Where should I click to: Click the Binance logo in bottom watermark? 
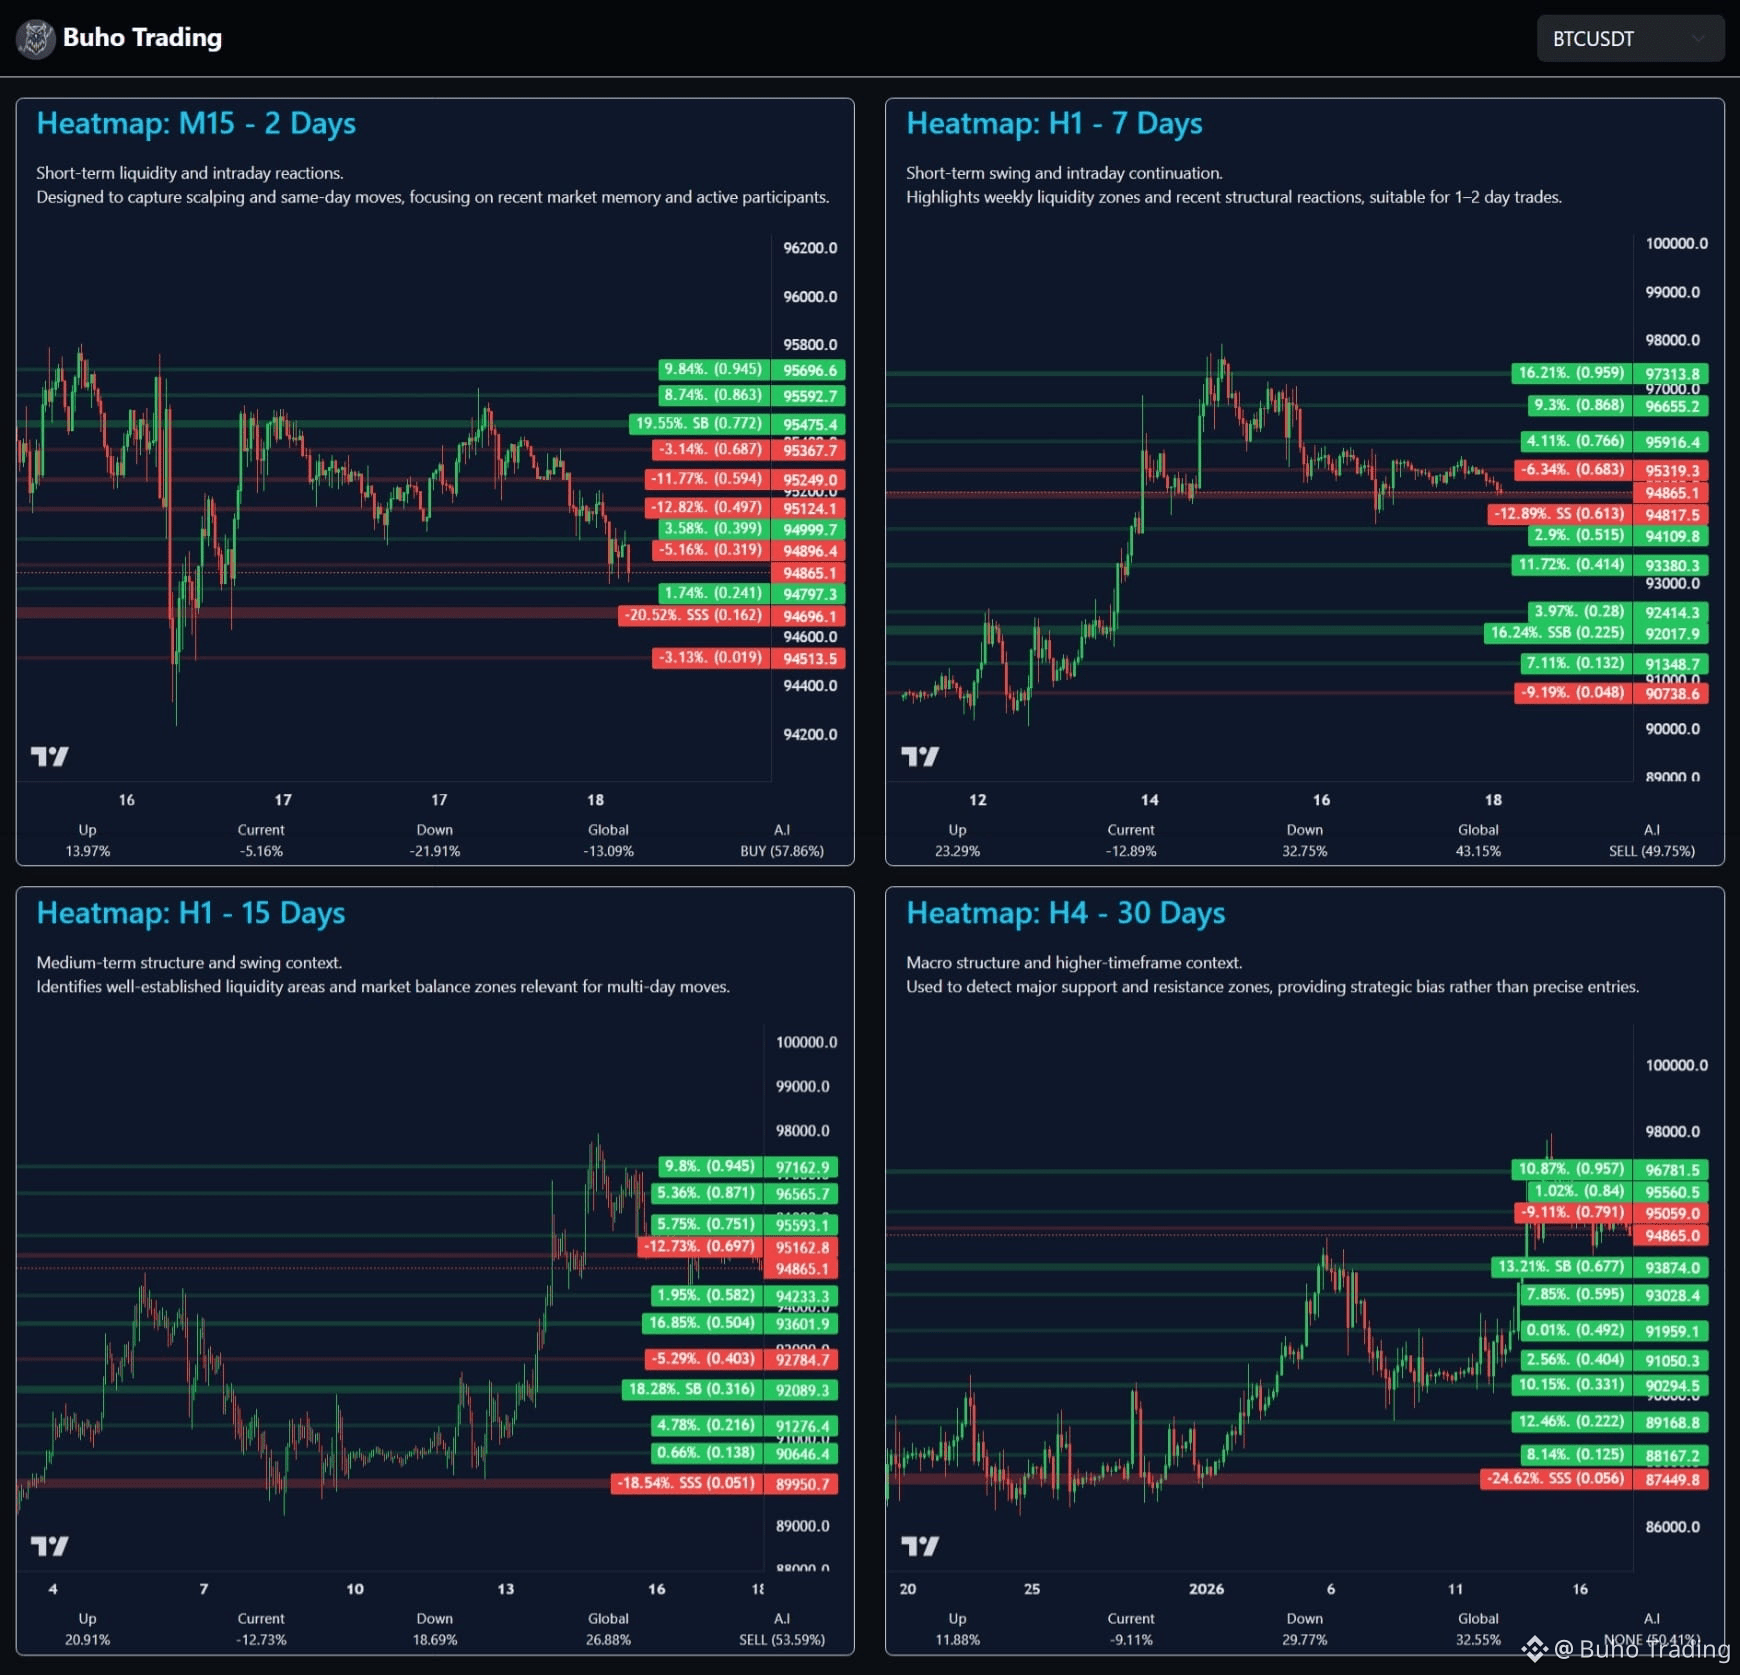coord(1534,1649)
